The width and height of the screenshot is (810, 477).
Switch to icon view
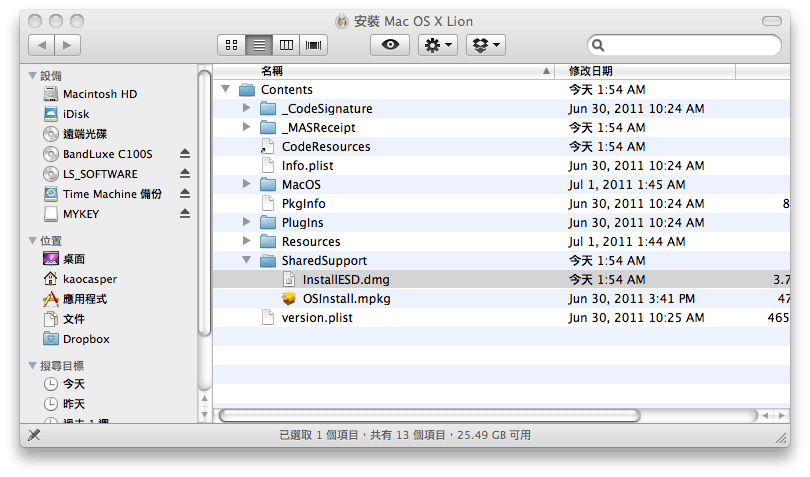coord(231,45)
